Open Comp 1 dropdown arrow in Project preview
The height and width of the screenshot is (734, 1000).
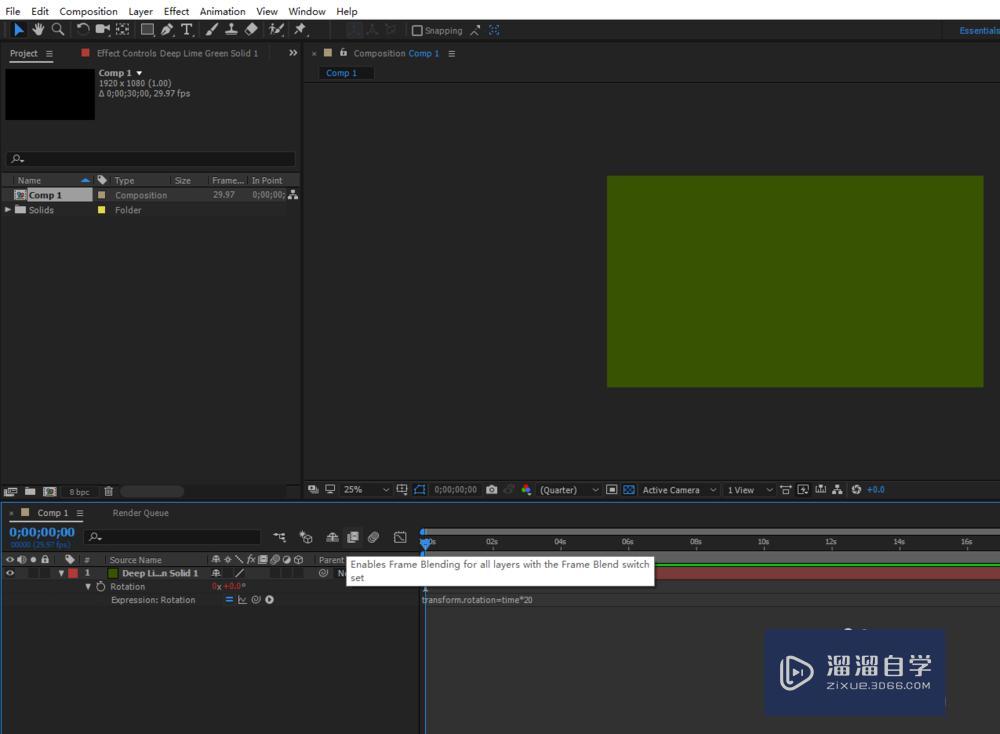pyautogui.click(x=139, y=73)
